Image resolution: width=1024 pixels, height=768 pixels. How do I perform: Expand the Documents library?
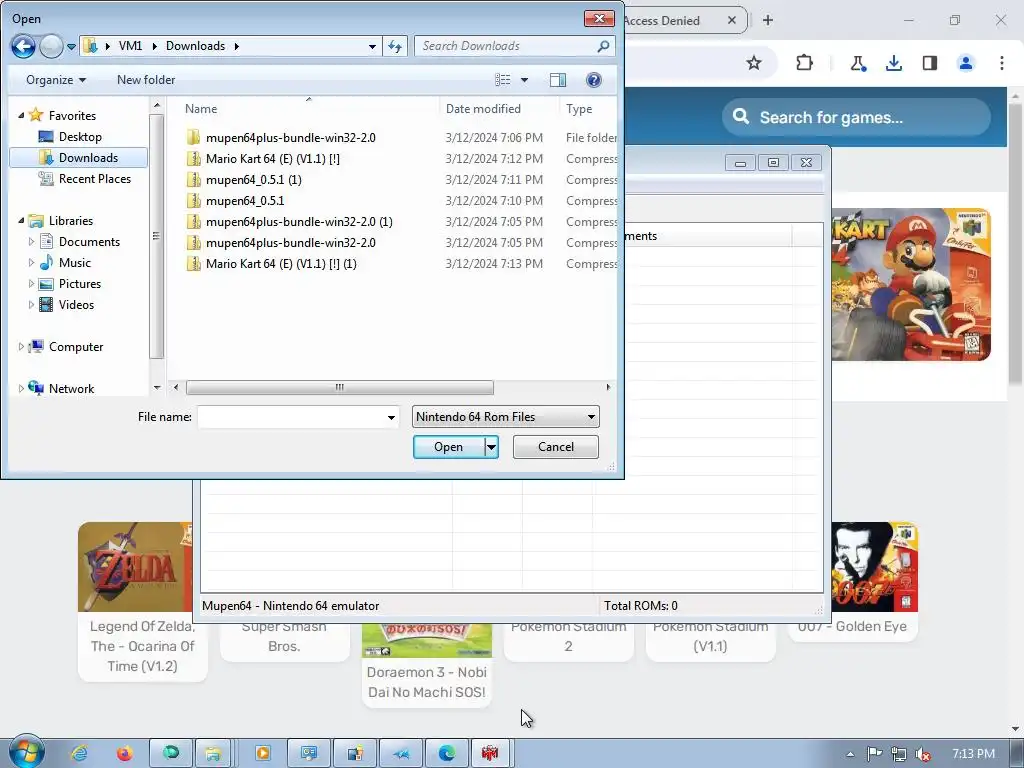[x=31, y=242]
